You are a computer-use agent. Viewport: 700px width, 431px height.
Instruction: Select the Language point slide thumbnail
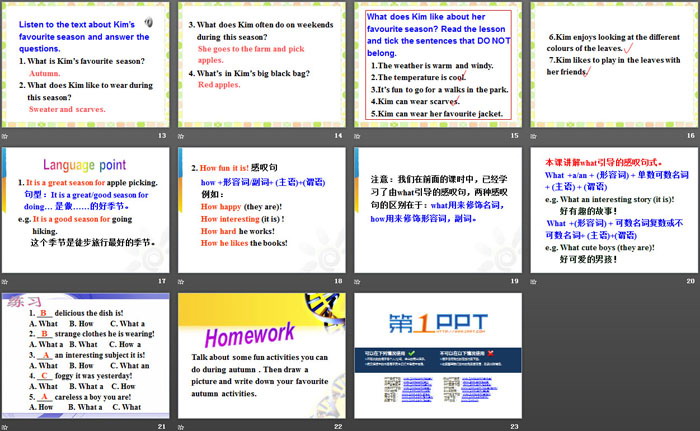tap(86, 210)
